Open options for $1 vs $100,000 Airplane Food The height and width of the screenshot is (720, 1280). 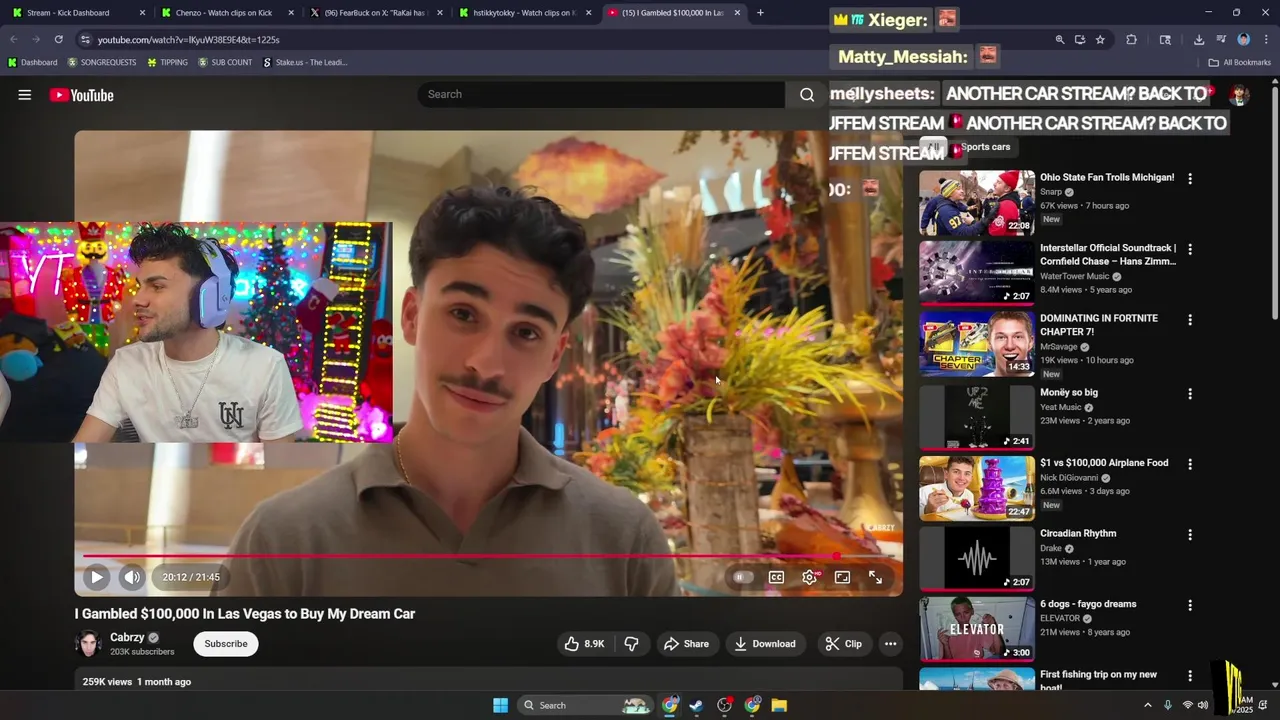tap(1190, 464)
